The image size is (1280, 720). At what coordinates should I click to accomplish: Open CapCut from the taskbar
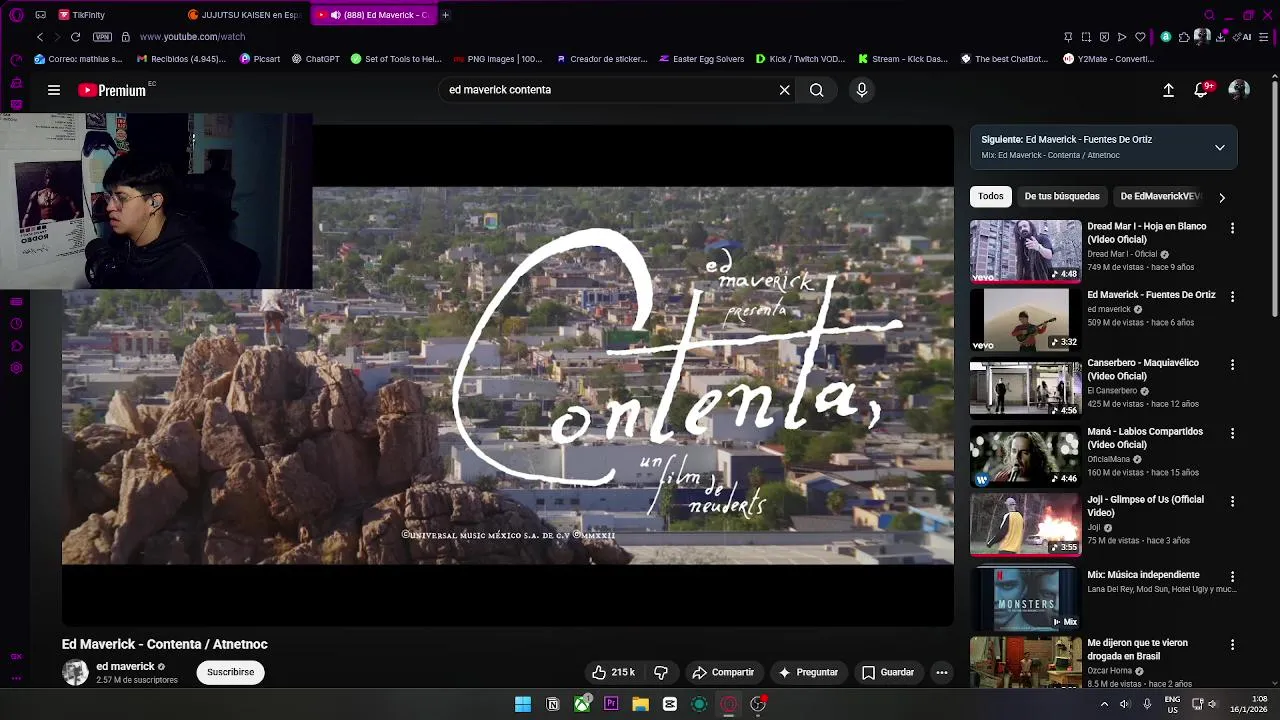pos(670,704)
